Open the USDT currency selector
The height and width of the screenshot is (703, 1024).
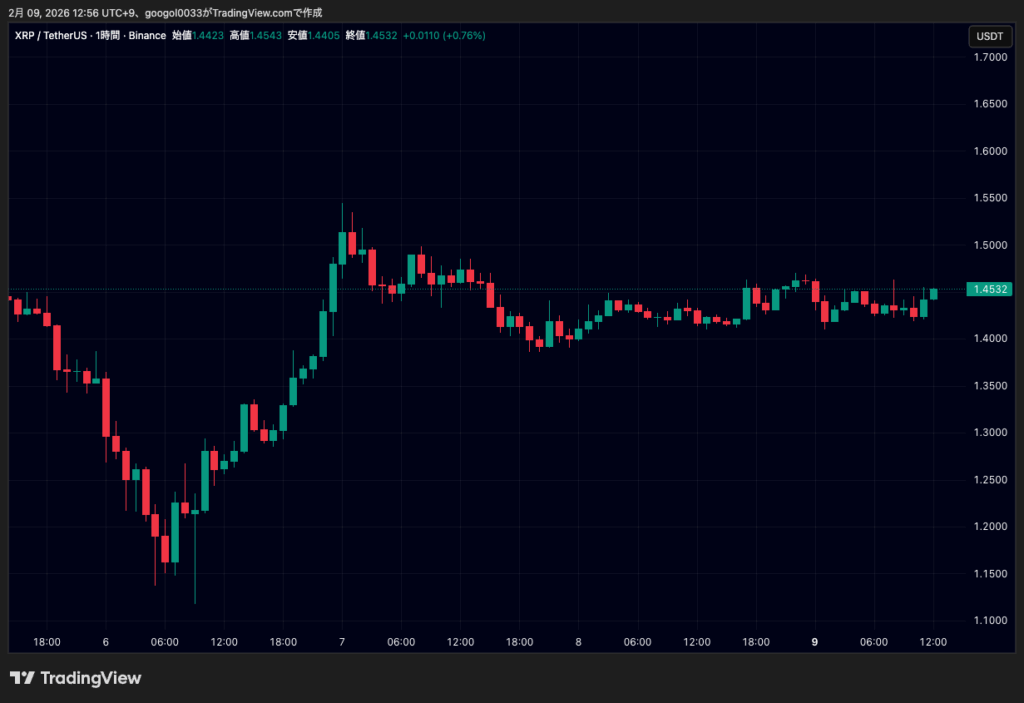(990, 36)
